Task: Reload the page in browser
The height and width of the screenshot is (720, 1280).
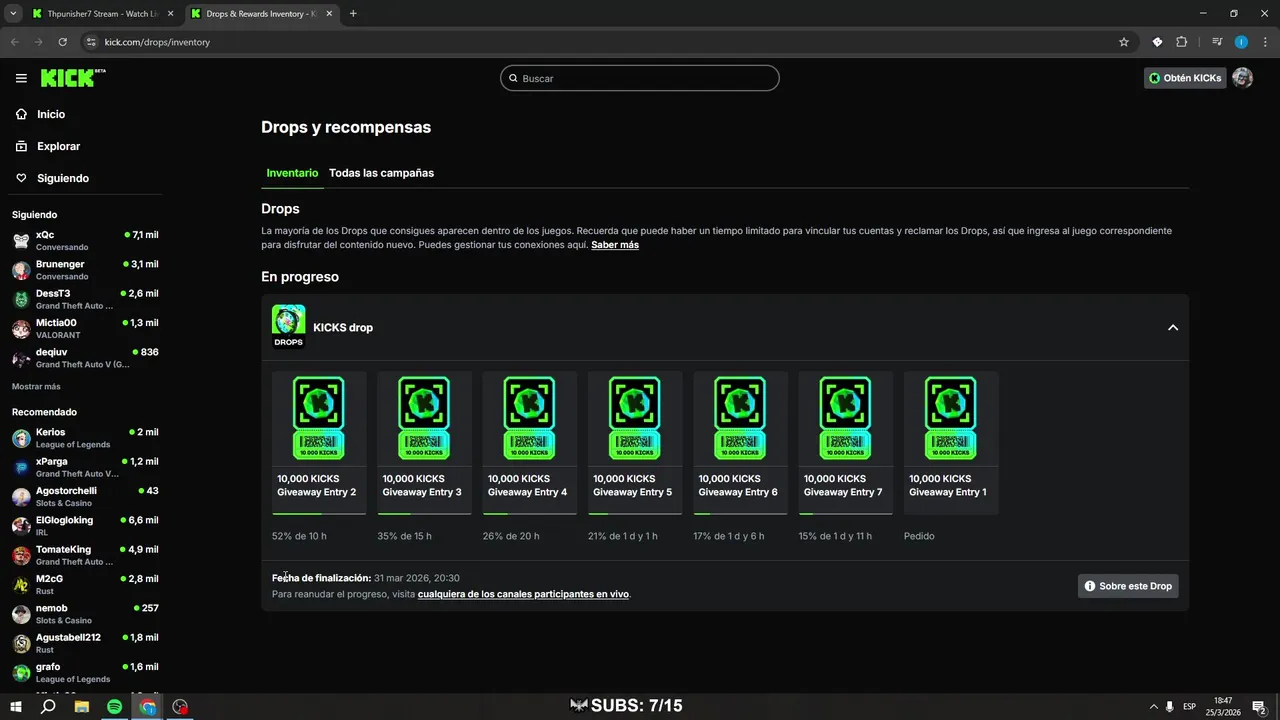Action: [x=62, y=42]
